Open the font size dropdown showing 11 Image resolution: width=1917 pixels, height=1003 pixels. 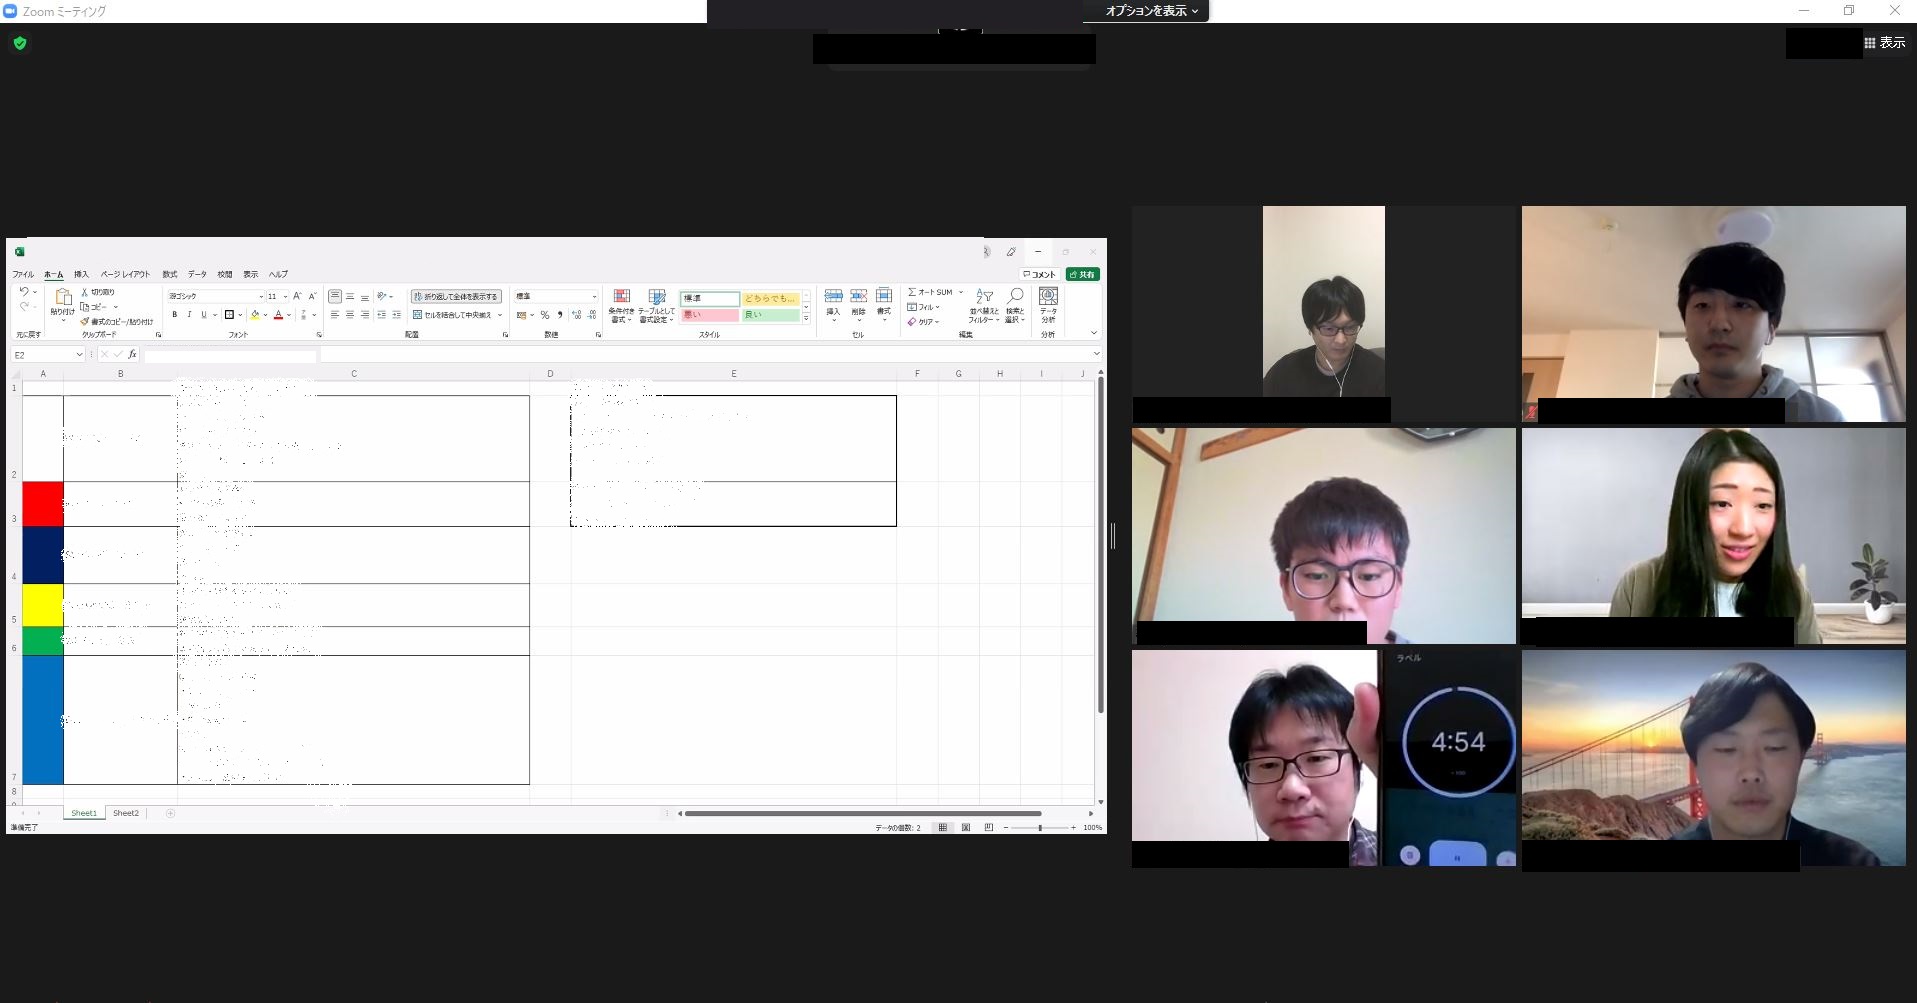point(285,297)
